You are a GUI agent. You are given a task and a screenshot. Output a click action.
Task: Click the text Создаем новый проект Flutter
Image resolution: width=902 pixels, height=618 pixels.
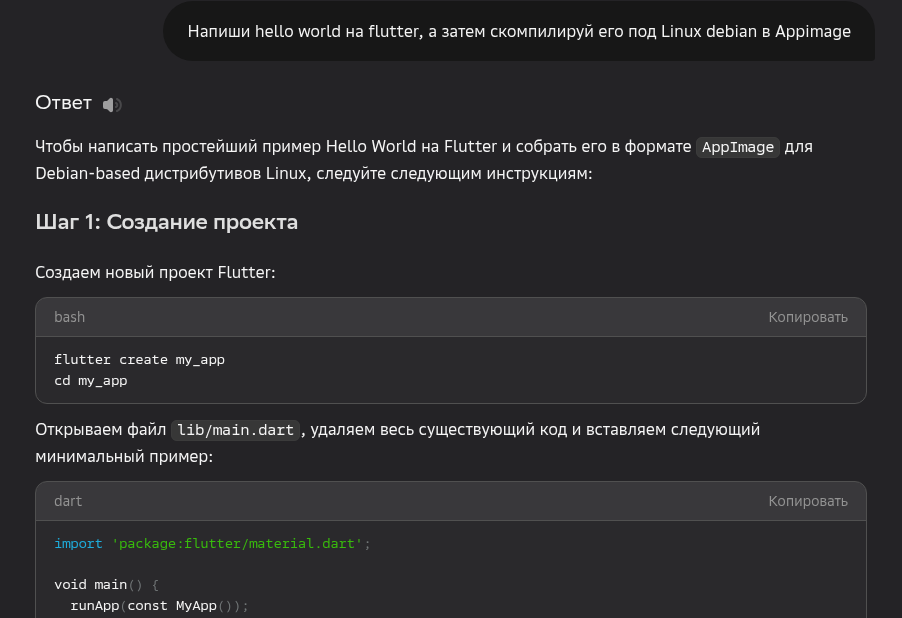155,272
